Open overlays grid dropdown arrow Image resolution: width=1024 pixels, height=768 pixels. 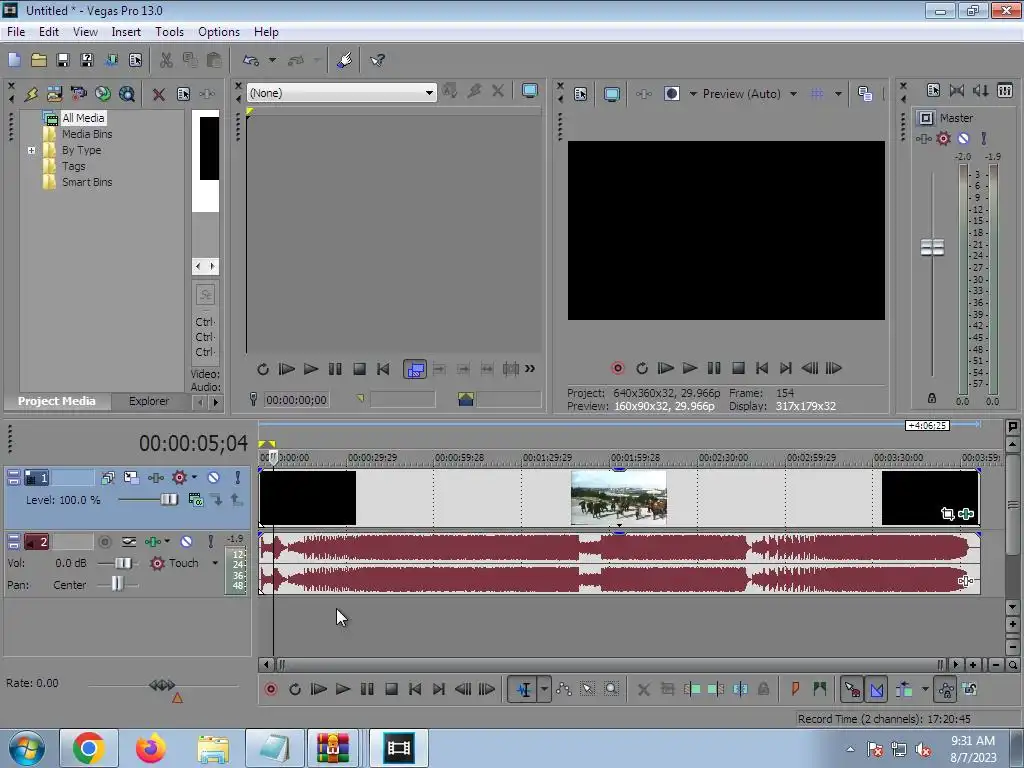pyautogui.click(x=838, y=94)
